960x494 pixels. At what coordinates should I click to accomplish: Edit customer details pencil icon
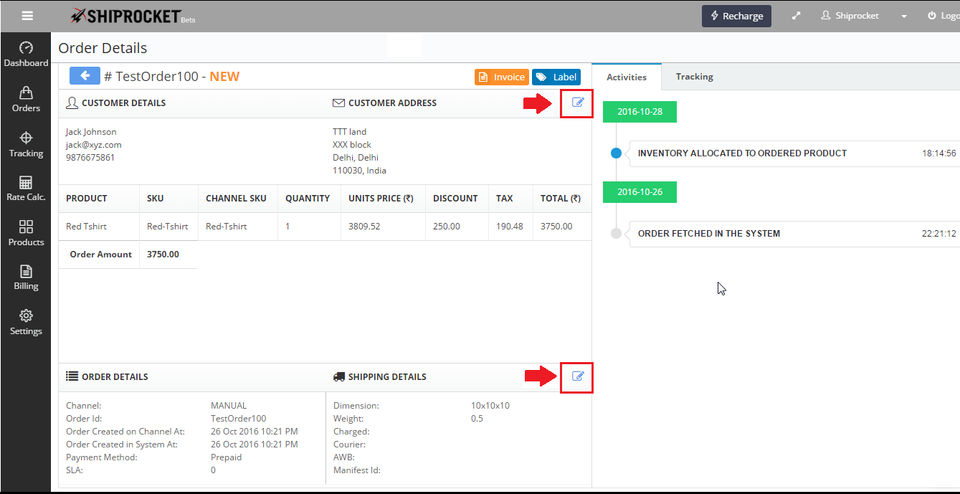click(577, 102)
